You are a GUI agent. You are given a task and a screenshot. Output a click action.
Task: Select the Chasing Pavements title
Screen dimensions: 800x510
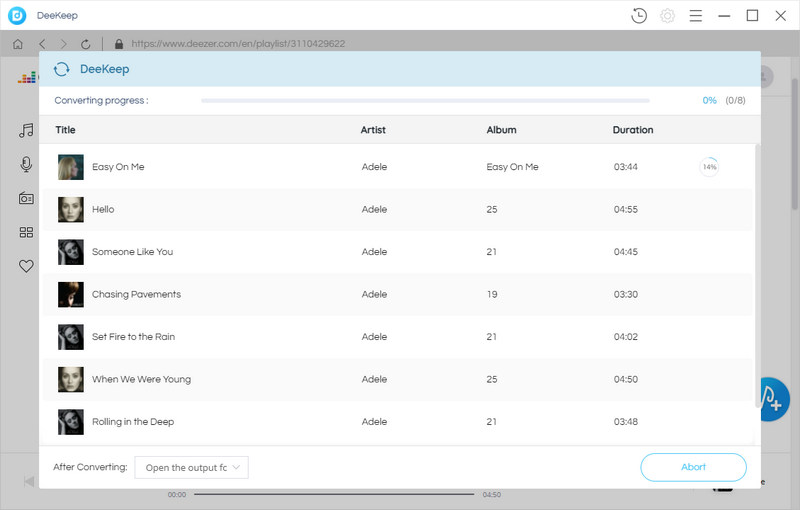click(136, 294)
